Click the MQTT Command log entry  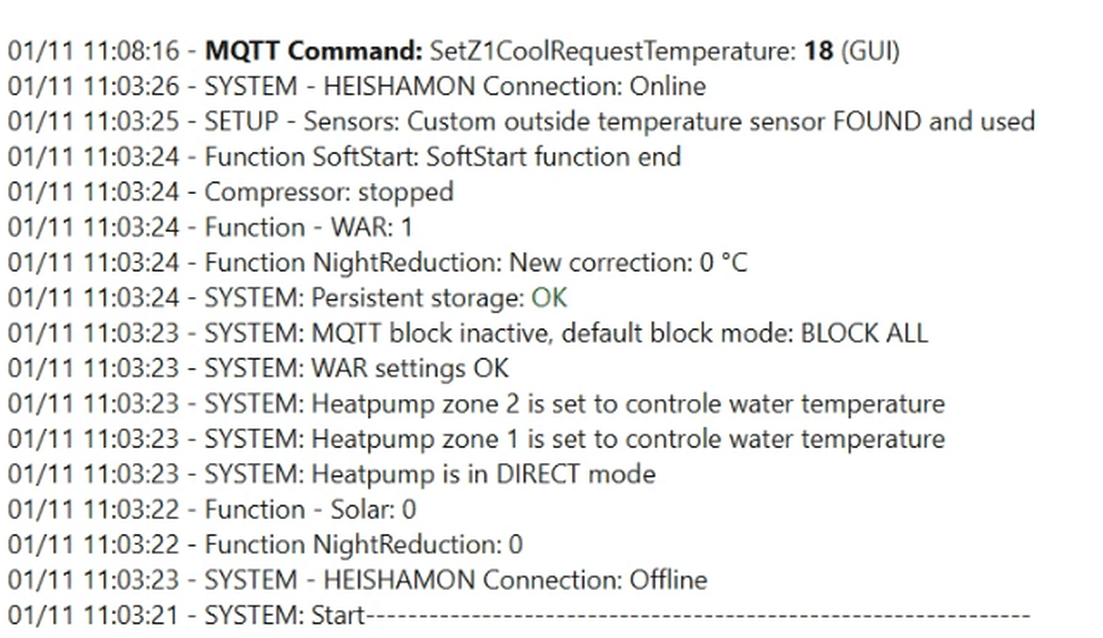coord(453,51)
